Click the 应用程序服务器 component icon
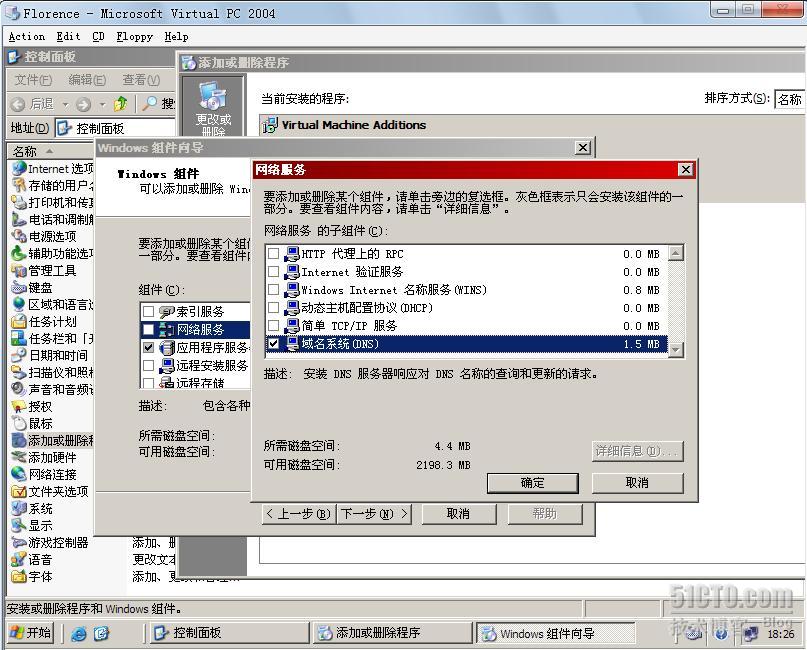The image size is (807, 650). pos(167,347)
